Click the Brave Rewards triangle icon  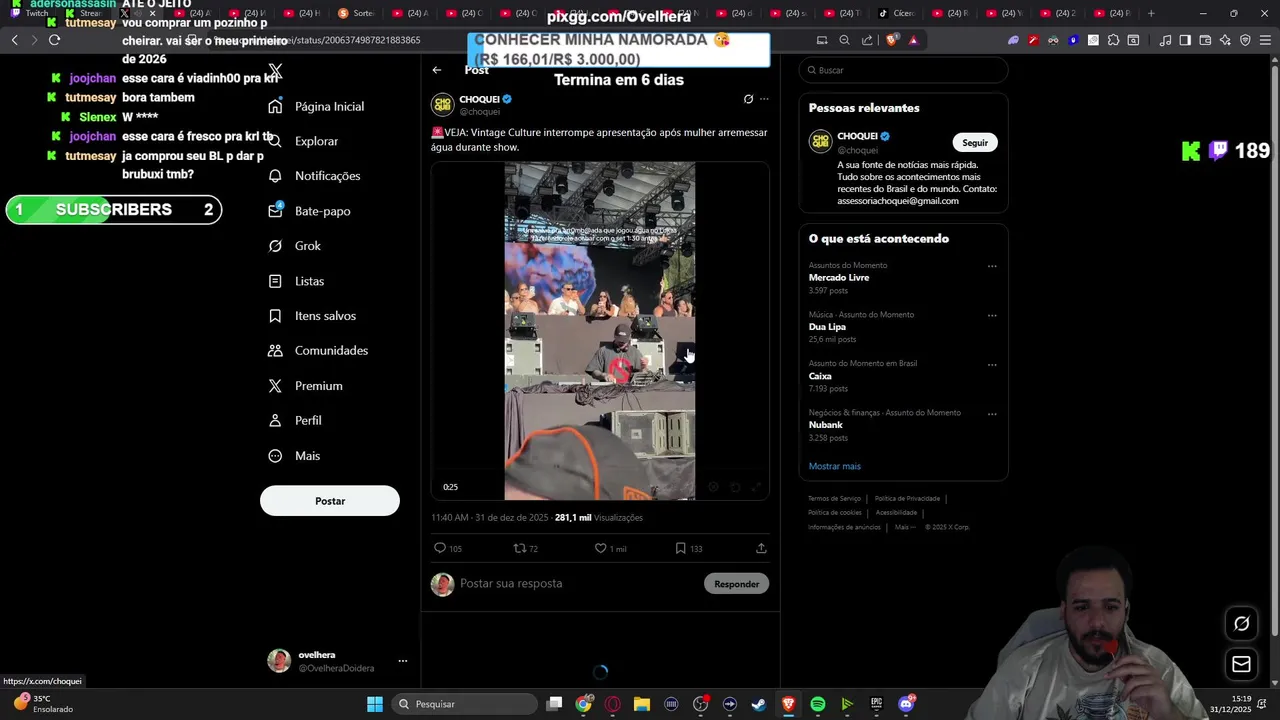pos(913,40)
